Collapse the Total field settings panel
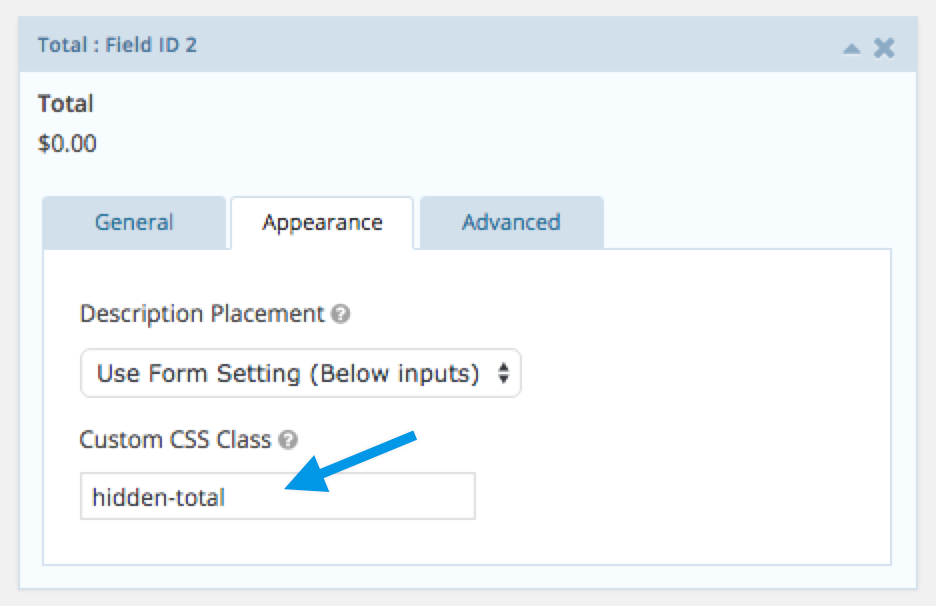936x606 pixels. point(851,47)
